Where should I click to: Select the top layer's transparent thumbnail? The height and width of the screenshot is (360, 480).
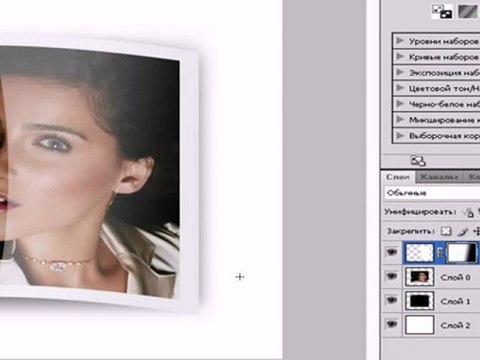coord(420,253)
